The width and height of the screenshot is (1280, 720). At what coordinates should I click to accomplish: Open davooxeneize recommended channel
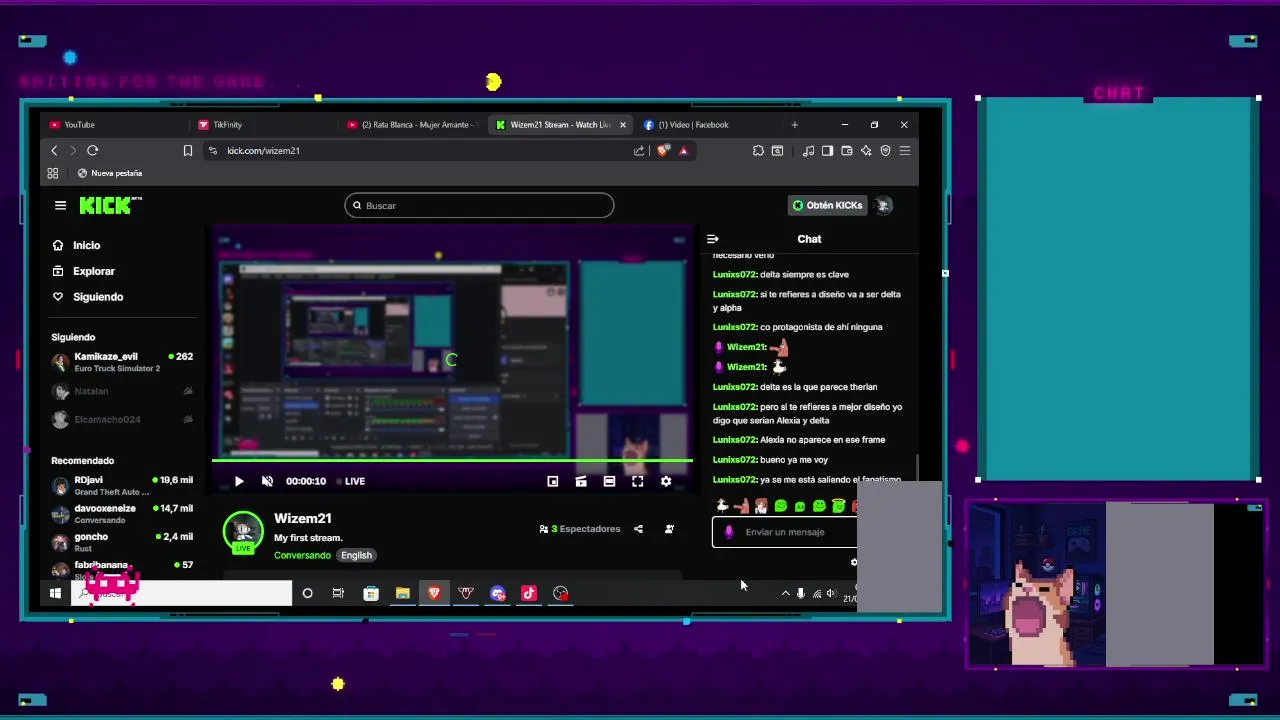click(x=122, y=514)
